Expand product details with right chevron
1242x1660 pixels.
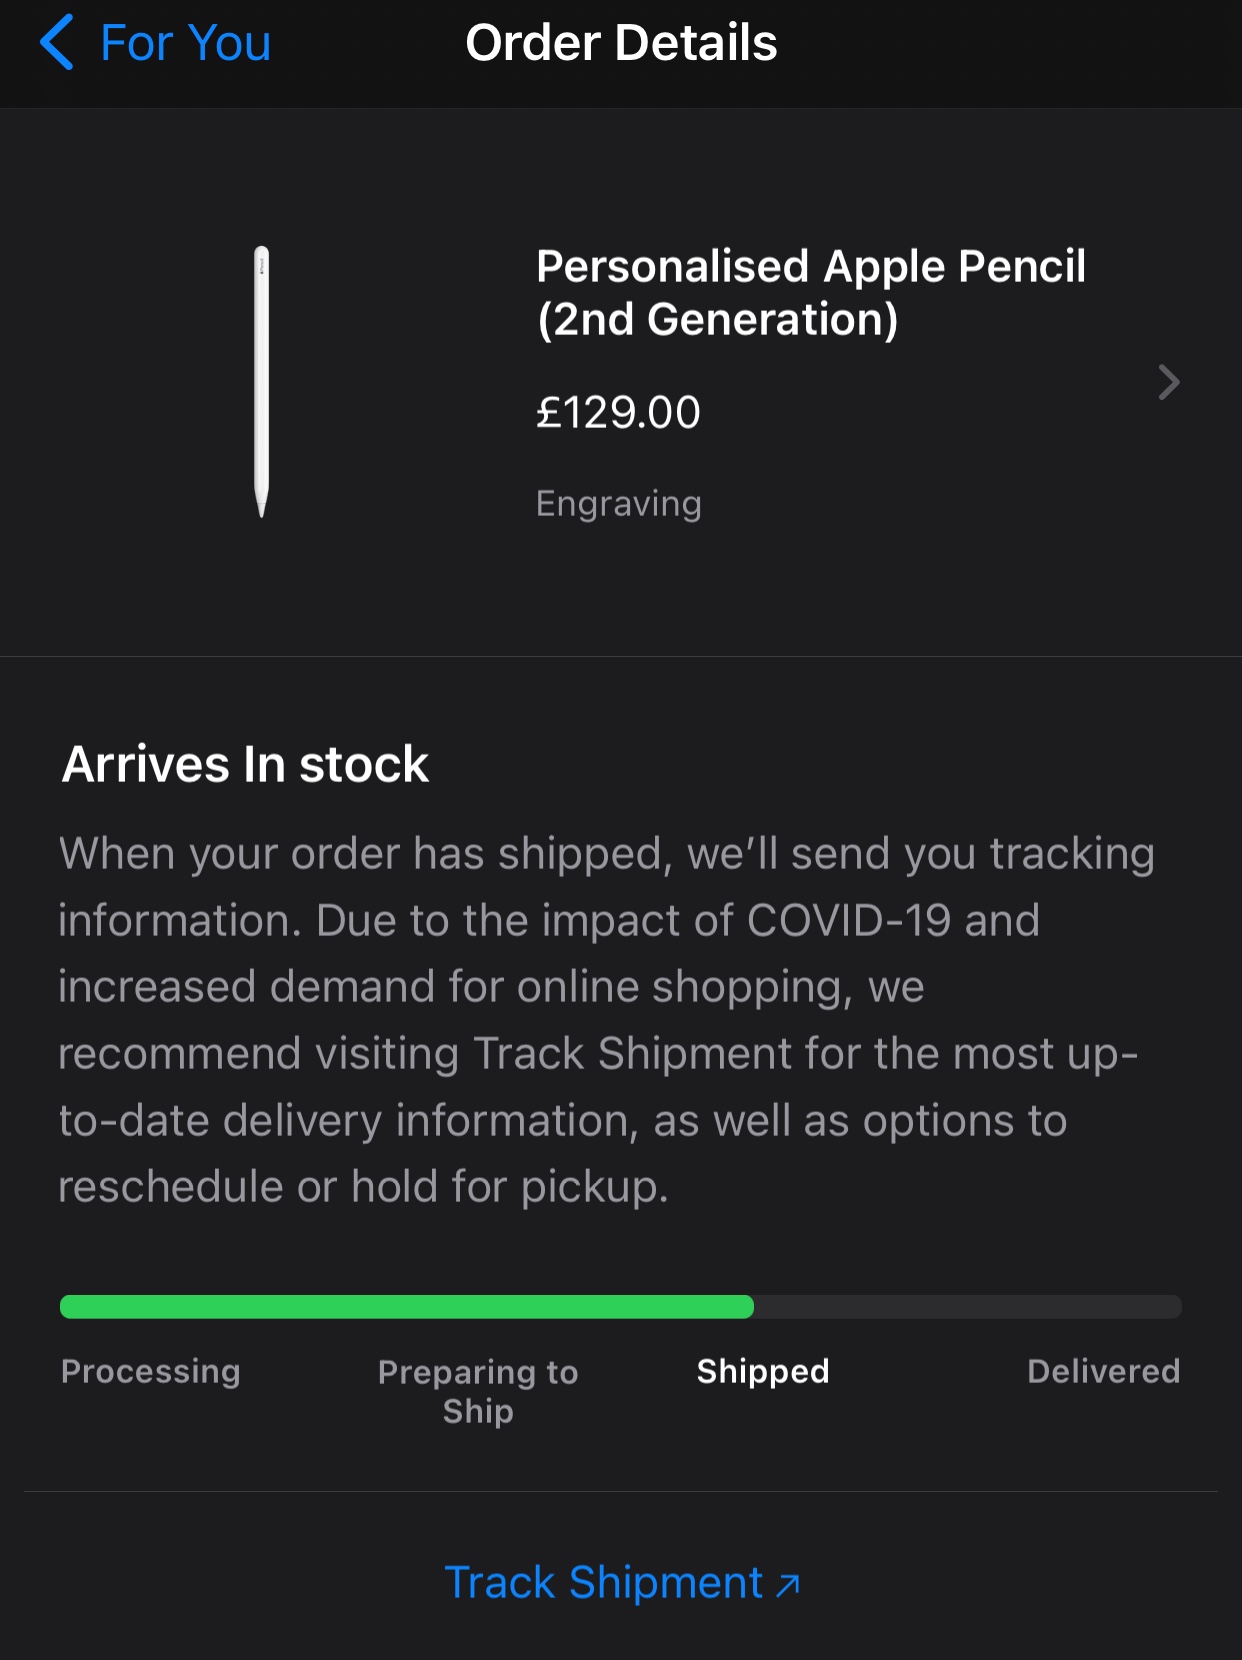1168,382
